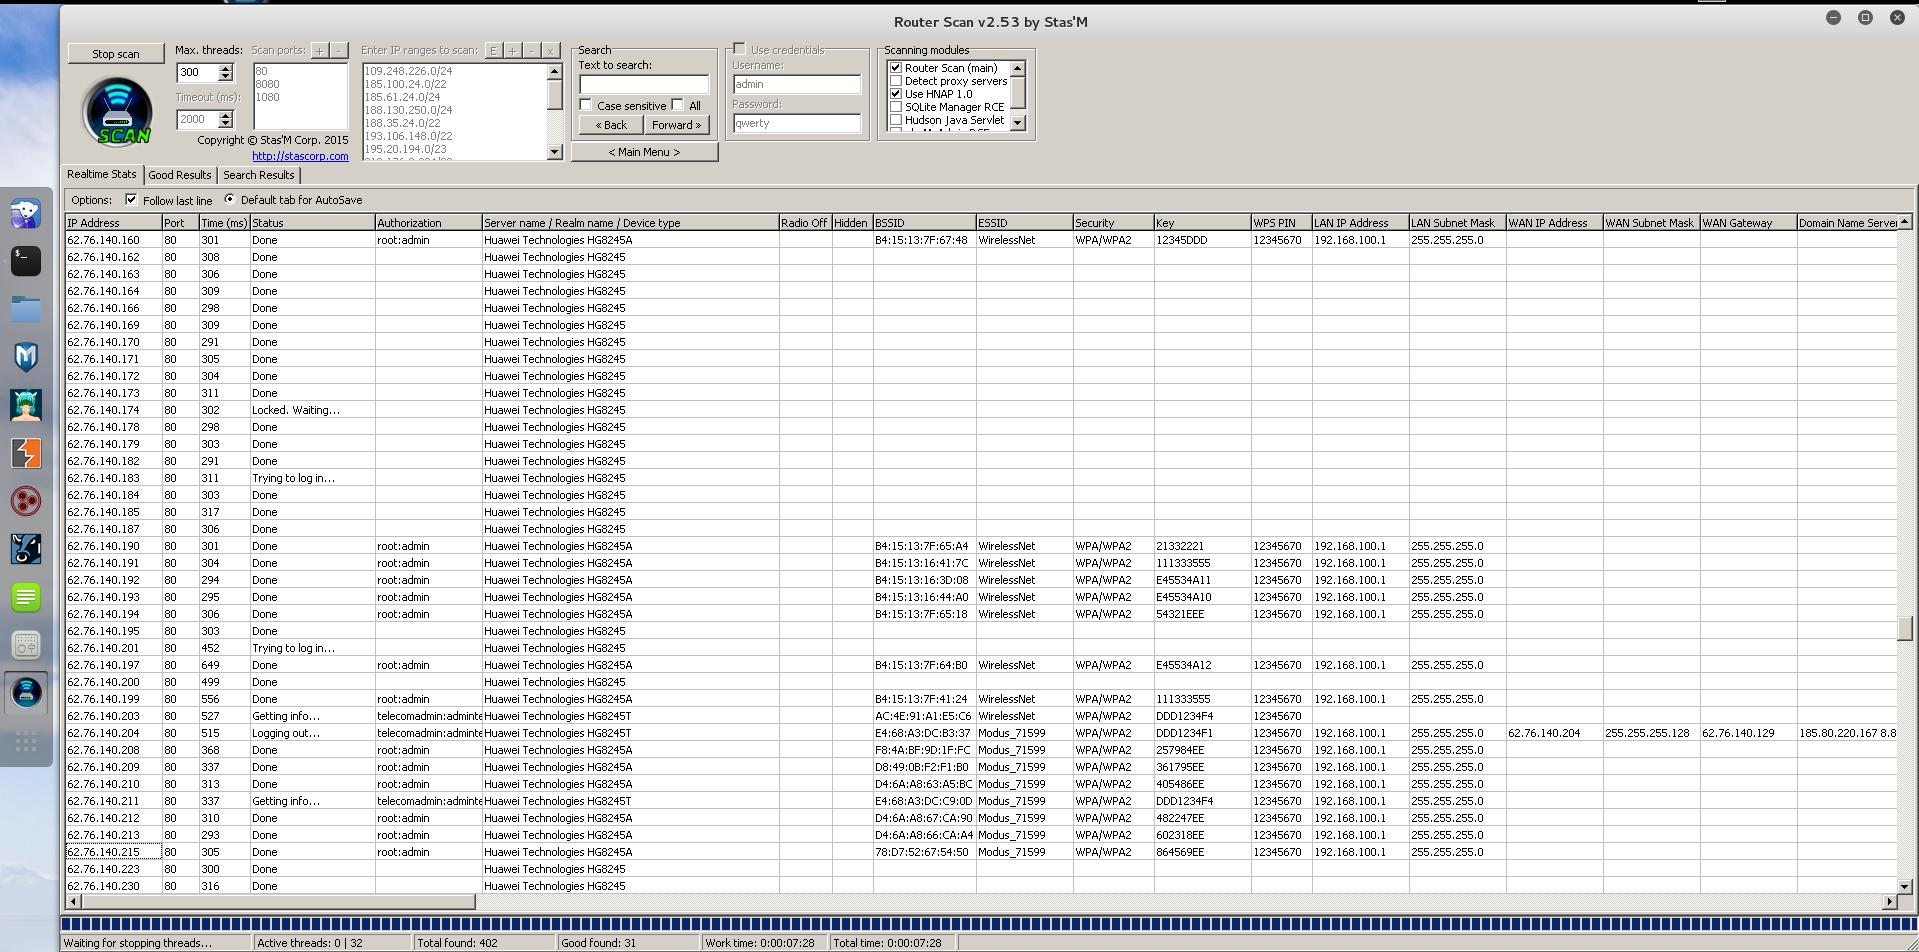Open the top dock browser icon
Screen dimensions: 1919x952
click(x=27, y=213)
